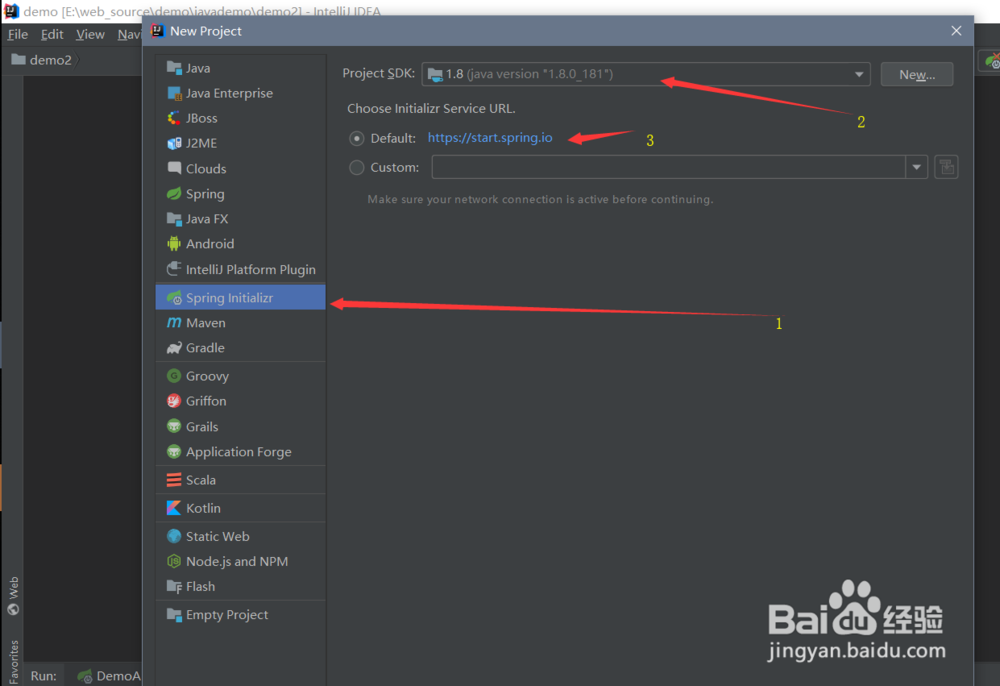Close the New Project dialog
The height and width of the screenshot is (686, 1000).
point(956,31)
